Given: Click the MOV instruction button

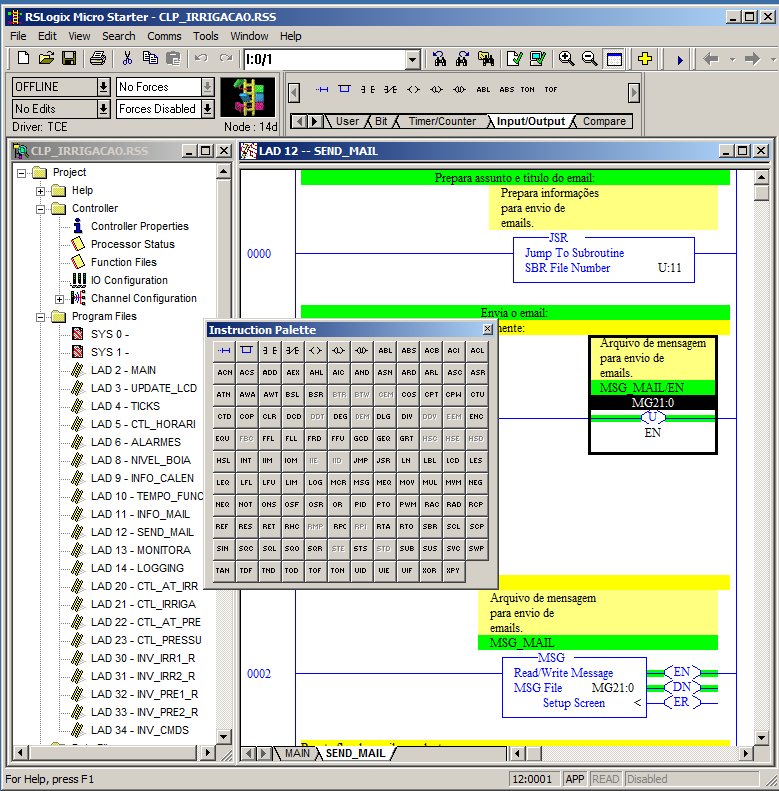Looking at the screenshot, I should (x=407, y=482).
